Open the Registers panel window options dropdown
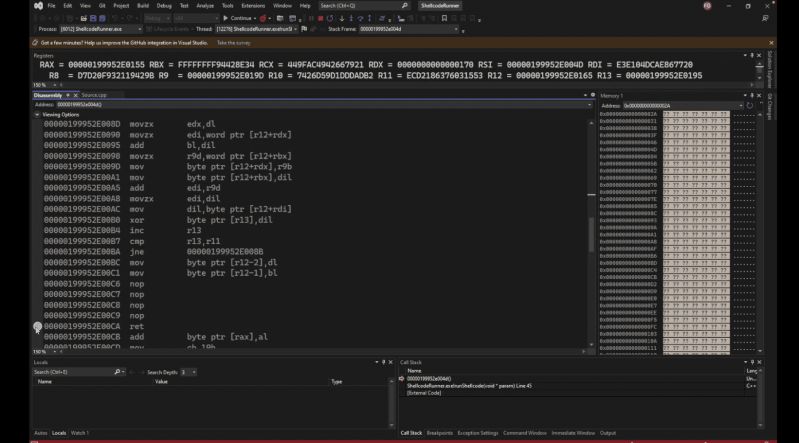The height and width of the screenshot is (443, 799). click(745, 55)
